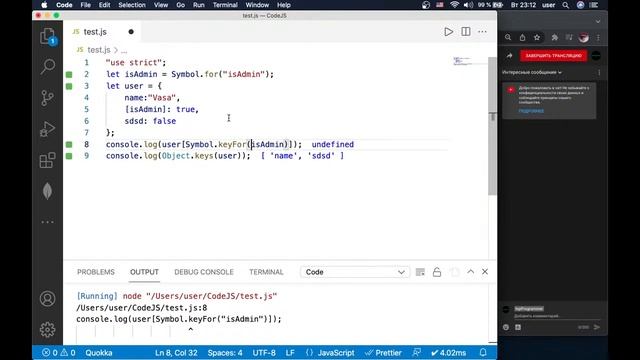The image size is (640, 360).
Task: Split the editor to the right
Action: (x=466, y=32)
